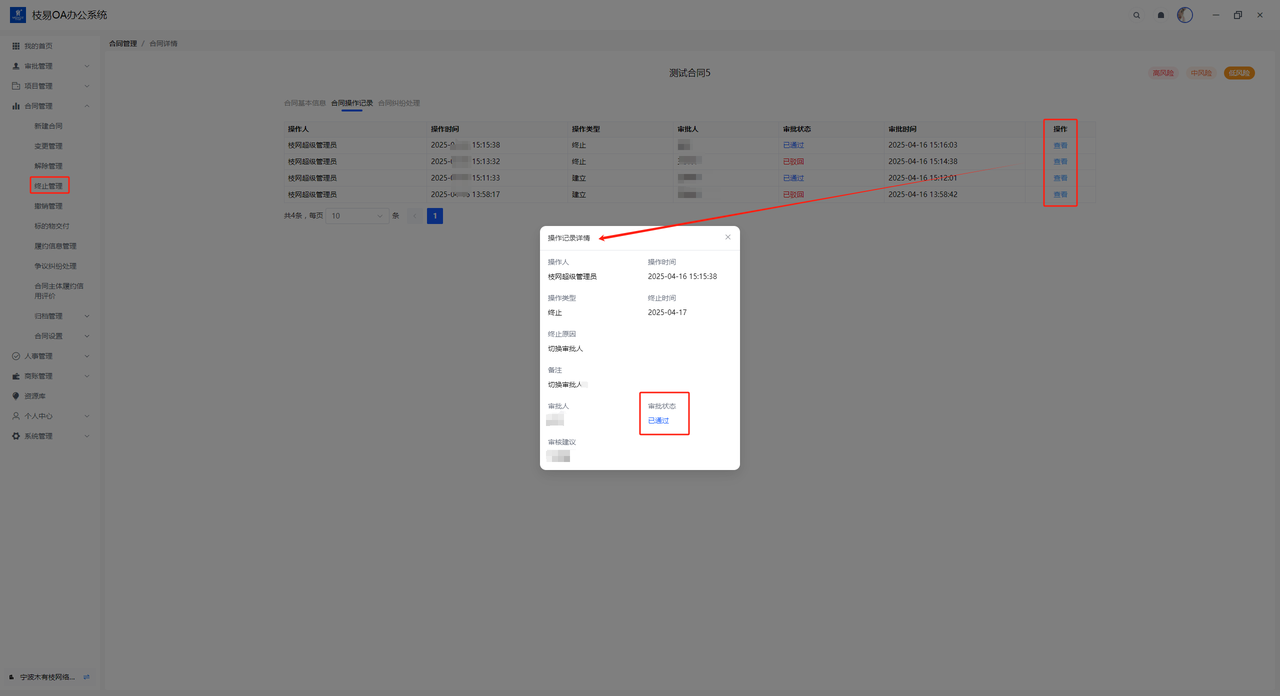1280x696 pixels.
Task: Click the 我的首页 grid icon
Action: pos(16,46)
